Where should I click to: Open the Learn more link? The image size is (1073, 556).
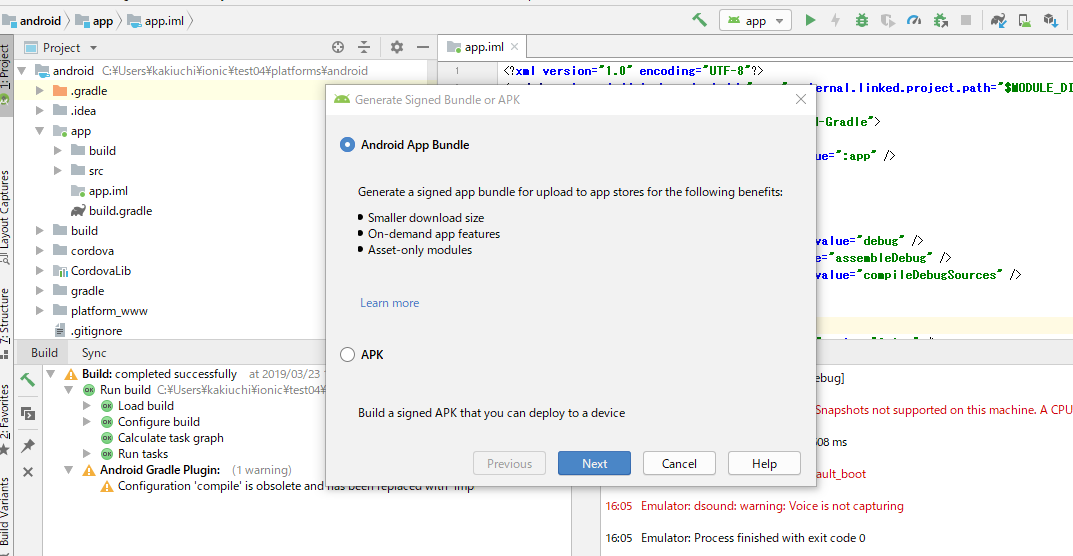389,303
